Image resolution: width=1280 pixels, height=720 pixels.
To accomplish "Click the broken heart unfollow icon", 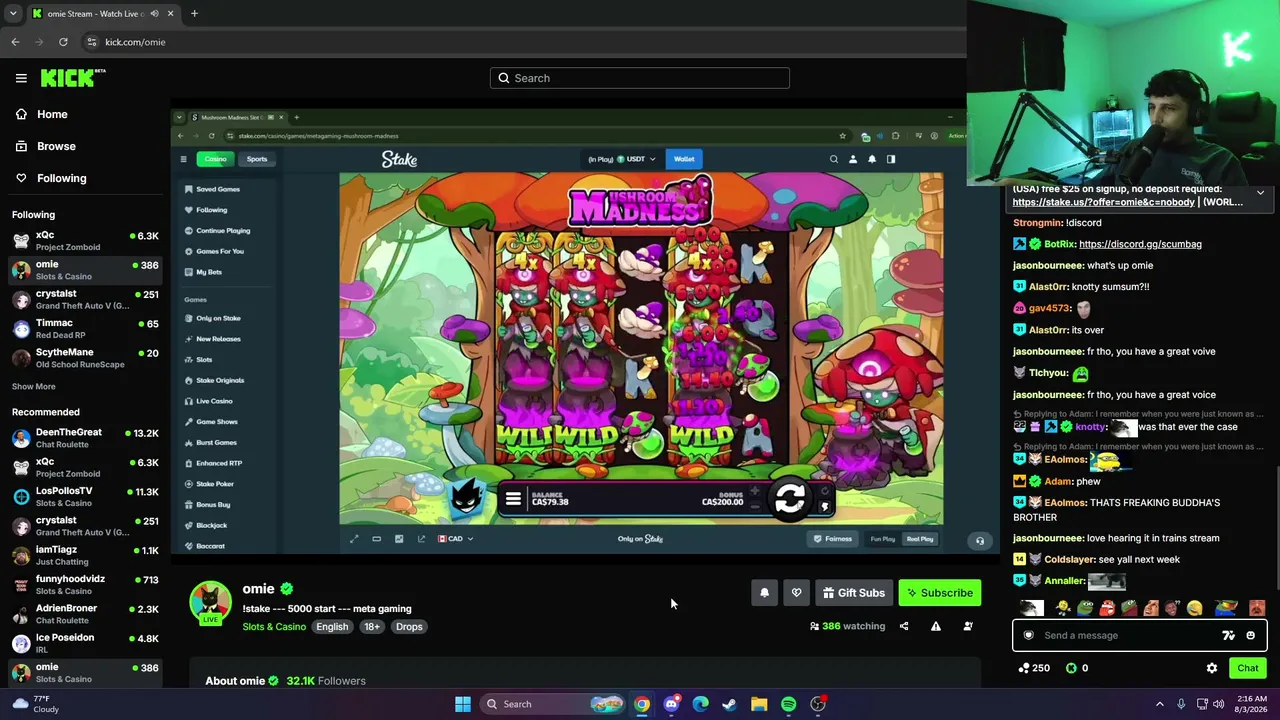I will [796, 593].
